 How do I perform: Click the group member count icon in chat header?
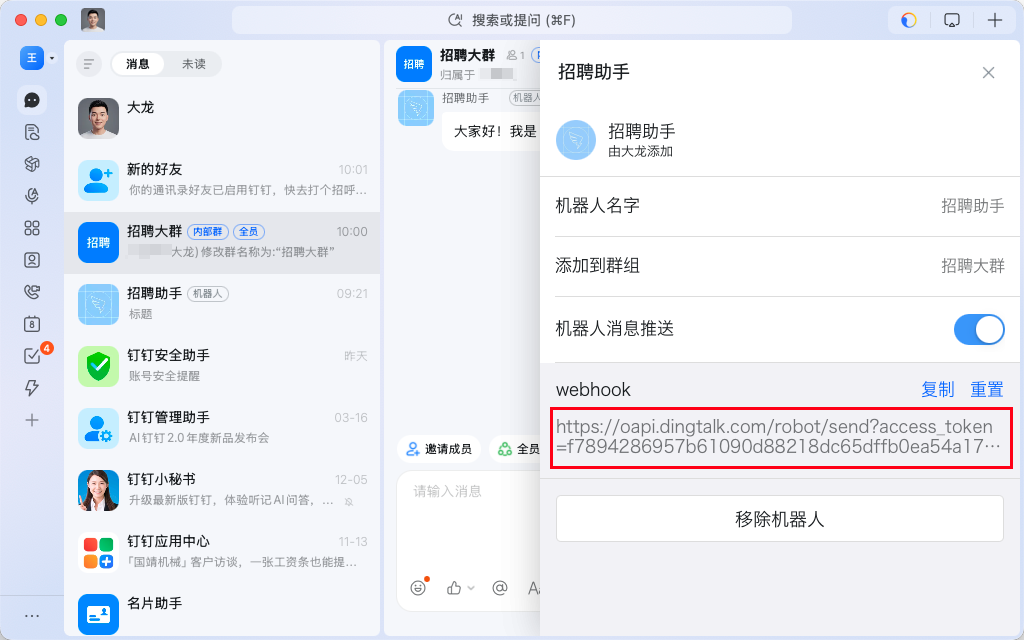click(516, 55)
